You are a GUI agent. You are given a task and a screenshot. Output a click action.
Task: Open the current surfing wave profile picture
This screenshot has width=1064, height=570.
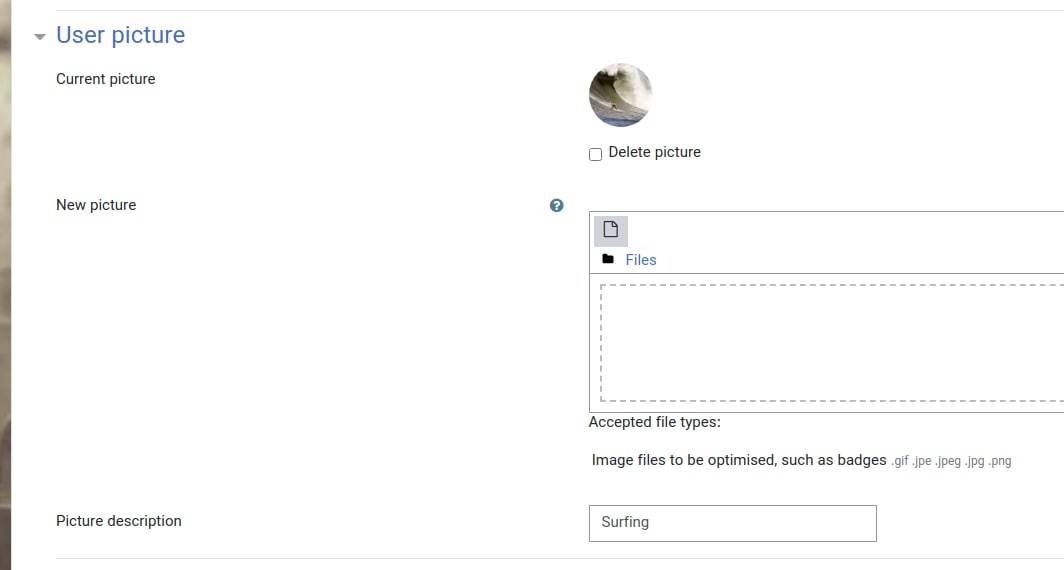coord(620,95)
